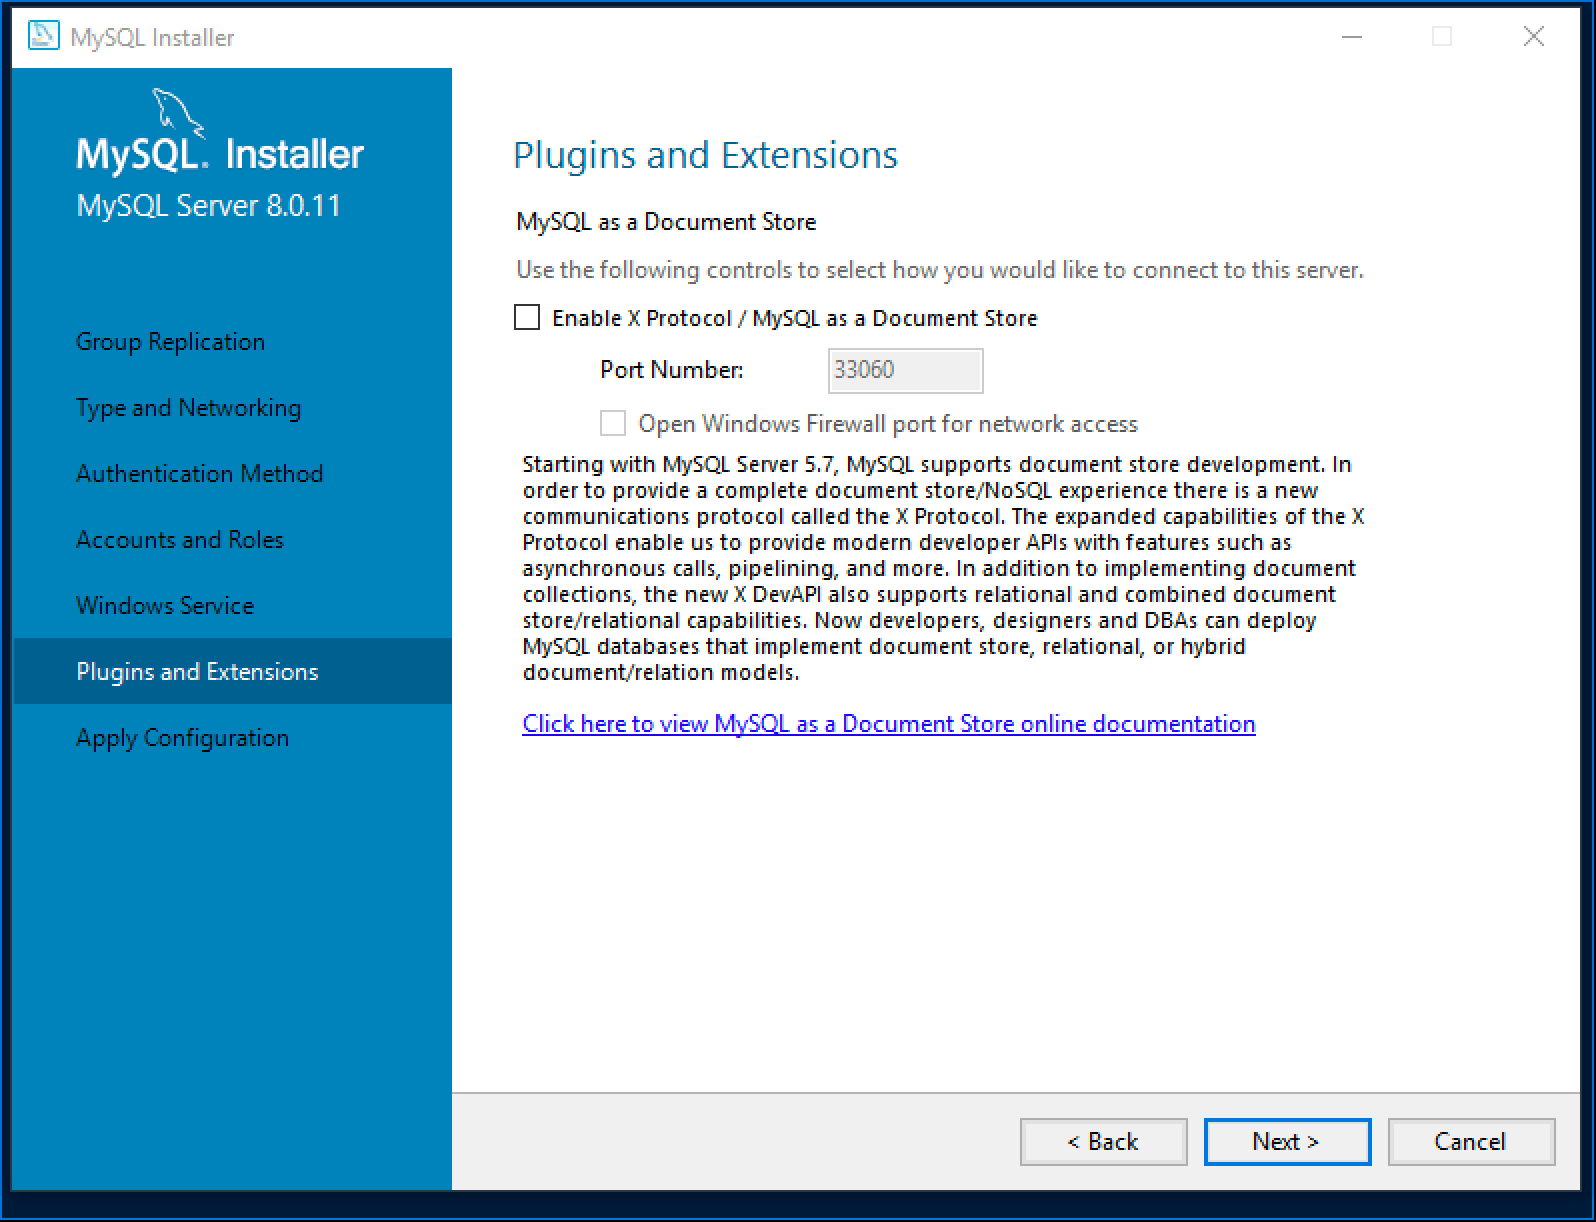
Task: Maximize the MySQL Installer window
Action: pyautogui.click(x=1442, y=37)
